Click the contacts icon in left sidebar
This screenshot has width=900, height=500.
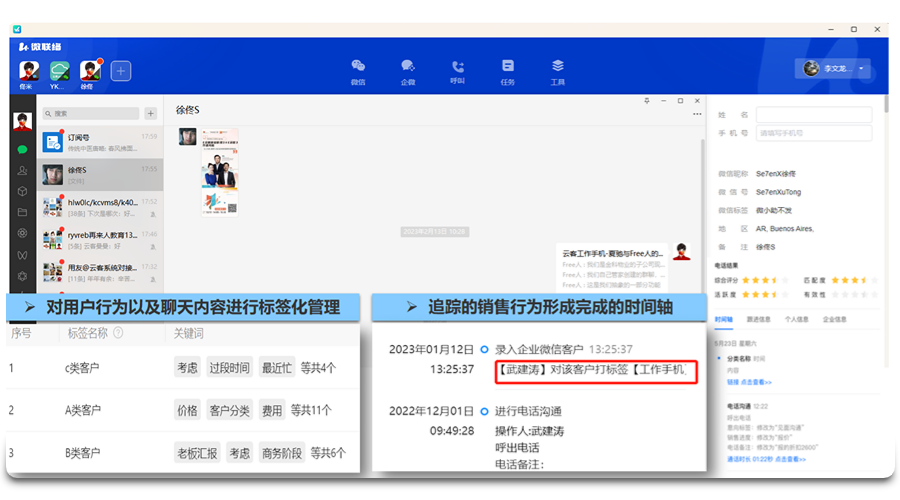tap(22, 170)
